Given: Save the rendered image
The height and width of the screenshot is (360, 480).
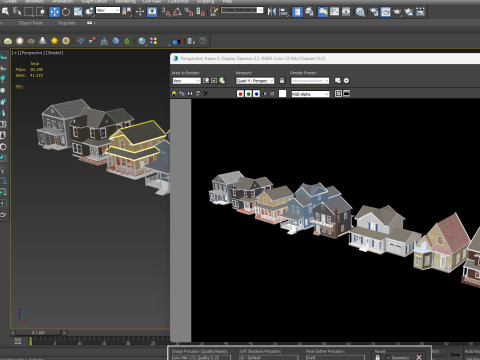Looking at the screenshot, I should (x=174, y=94).
